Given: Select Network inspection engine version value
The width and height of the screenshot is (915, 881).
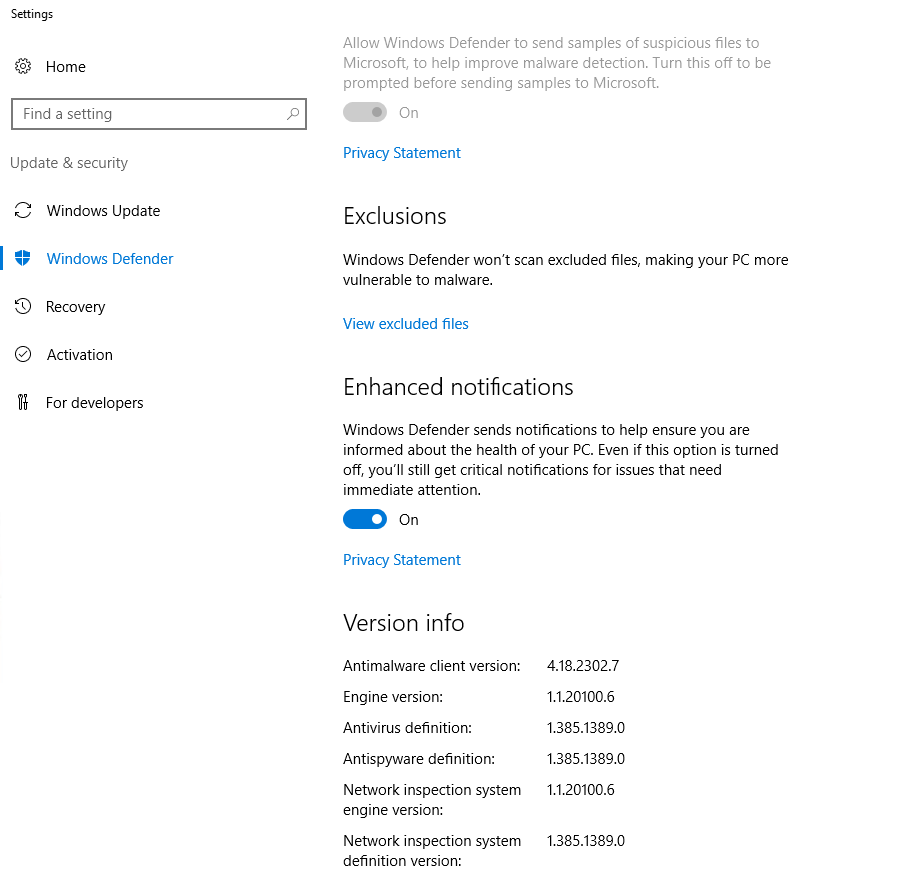Looking at the screenshot, I should (581, 789).
